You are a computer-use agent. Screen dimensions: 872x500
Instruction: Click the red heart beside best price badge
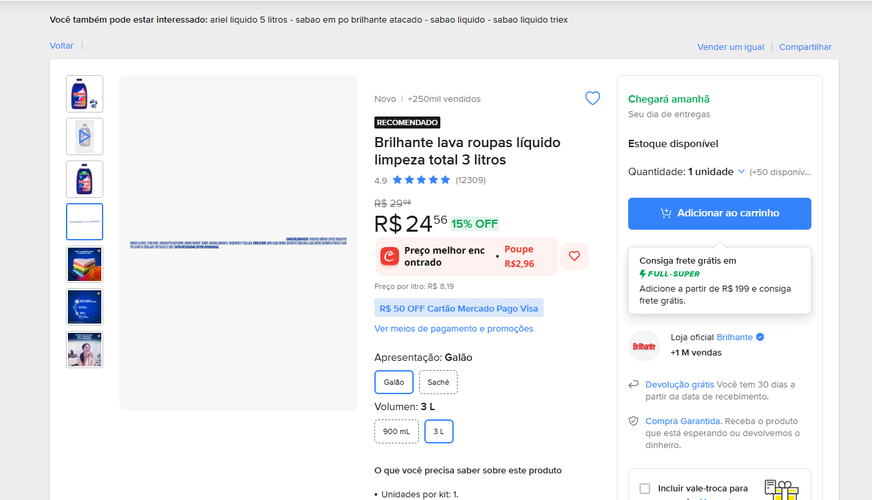tap(574, 256)
